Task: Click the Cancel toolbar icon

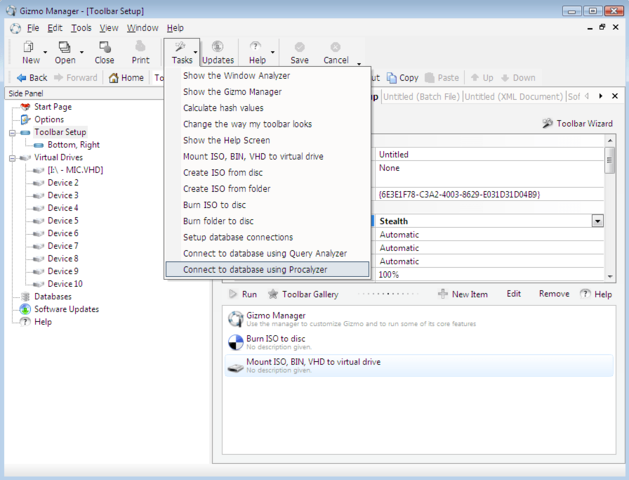Action: 336,47
